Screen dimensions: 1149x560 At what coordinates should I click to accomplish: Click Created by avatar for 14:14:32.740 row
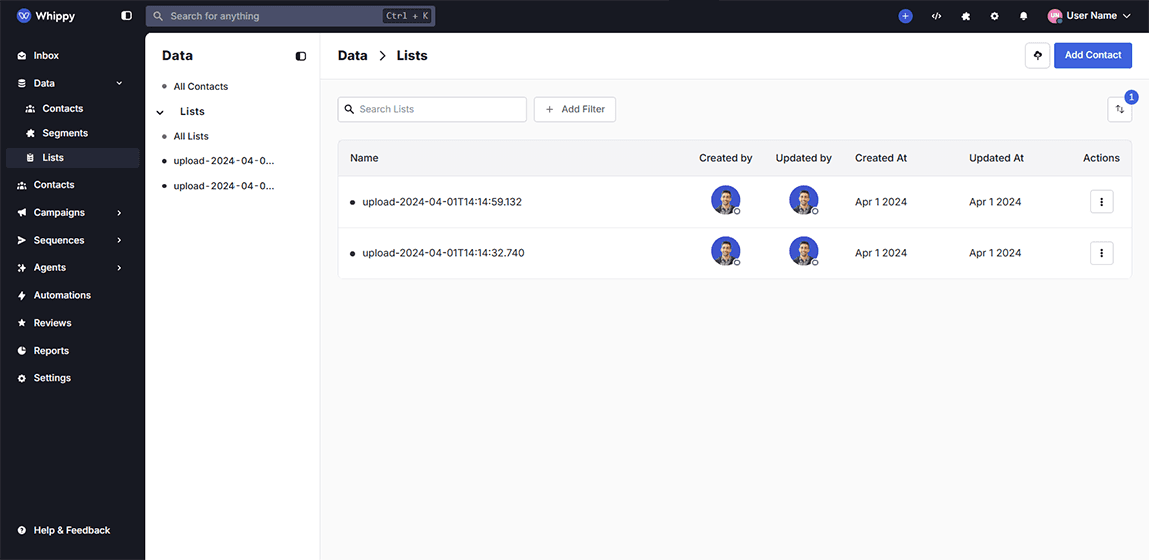[x=725, y=251]
